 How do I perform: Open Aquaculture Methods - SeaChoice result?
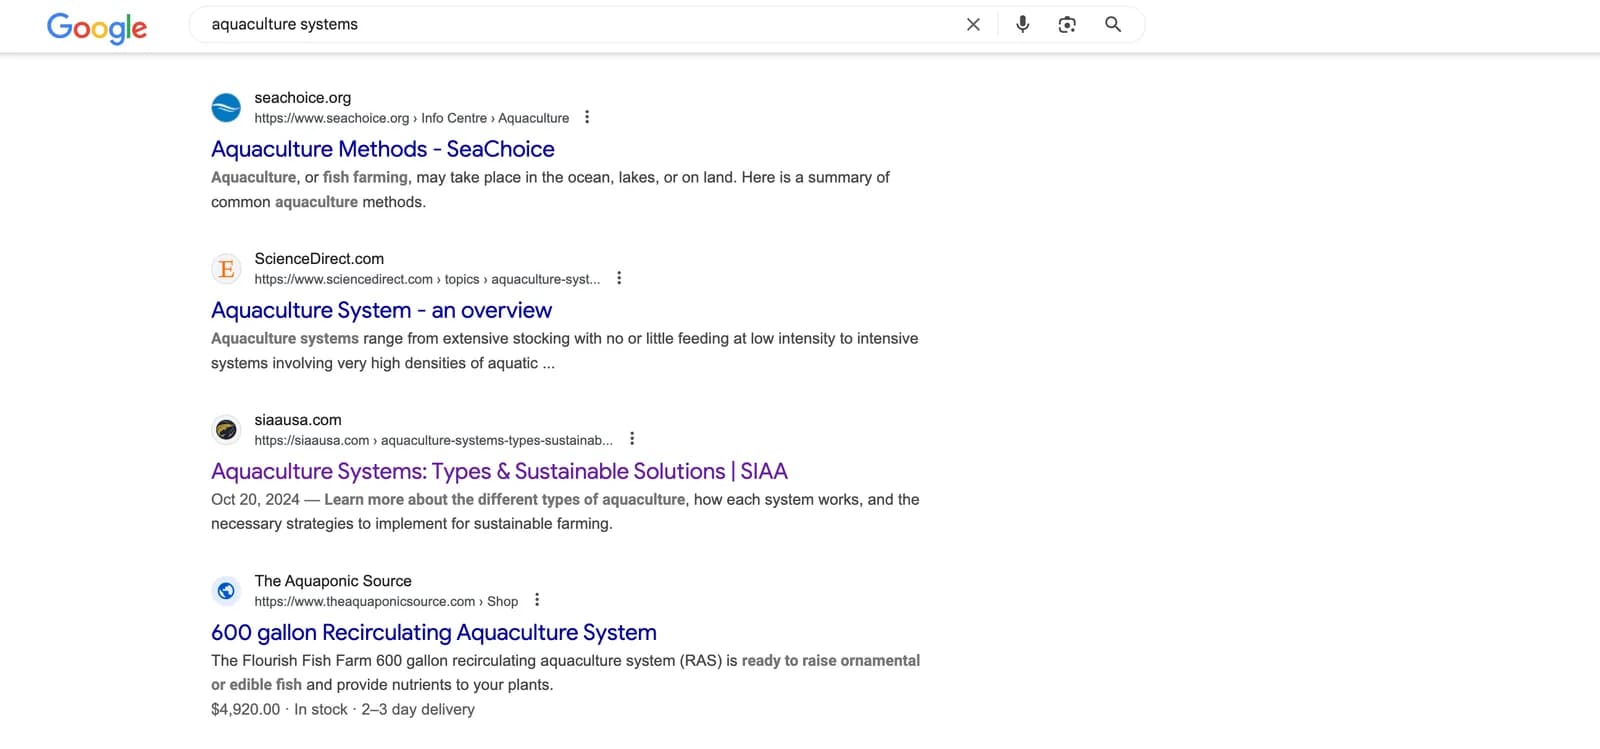coord(383,149)
